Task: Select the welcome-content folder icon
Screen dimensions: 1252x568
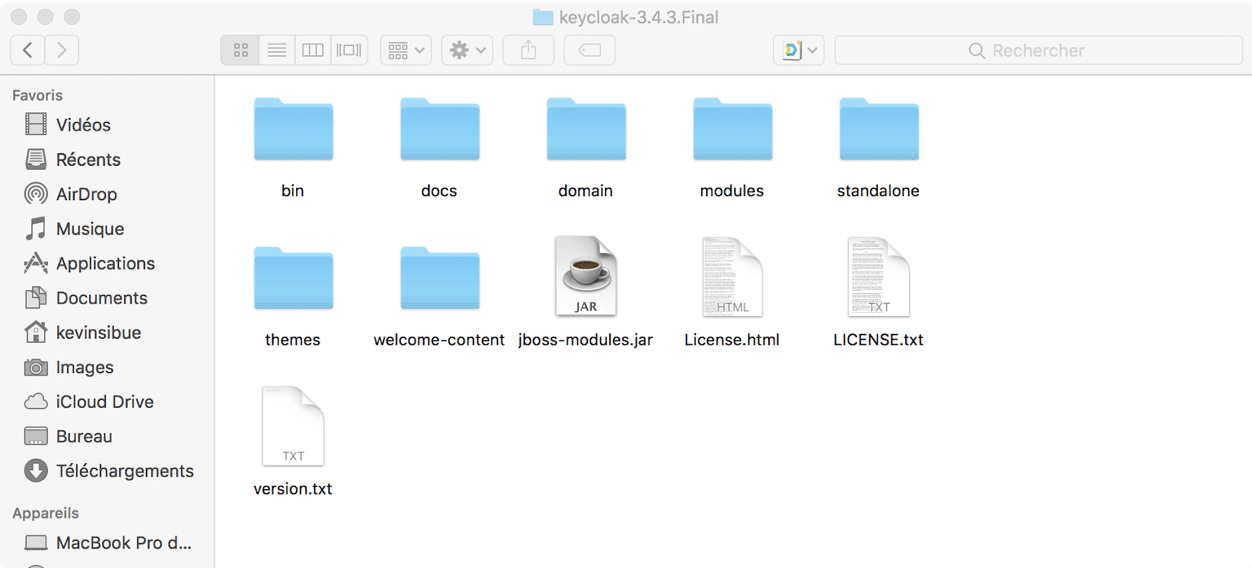Action: tap(440, 278)
